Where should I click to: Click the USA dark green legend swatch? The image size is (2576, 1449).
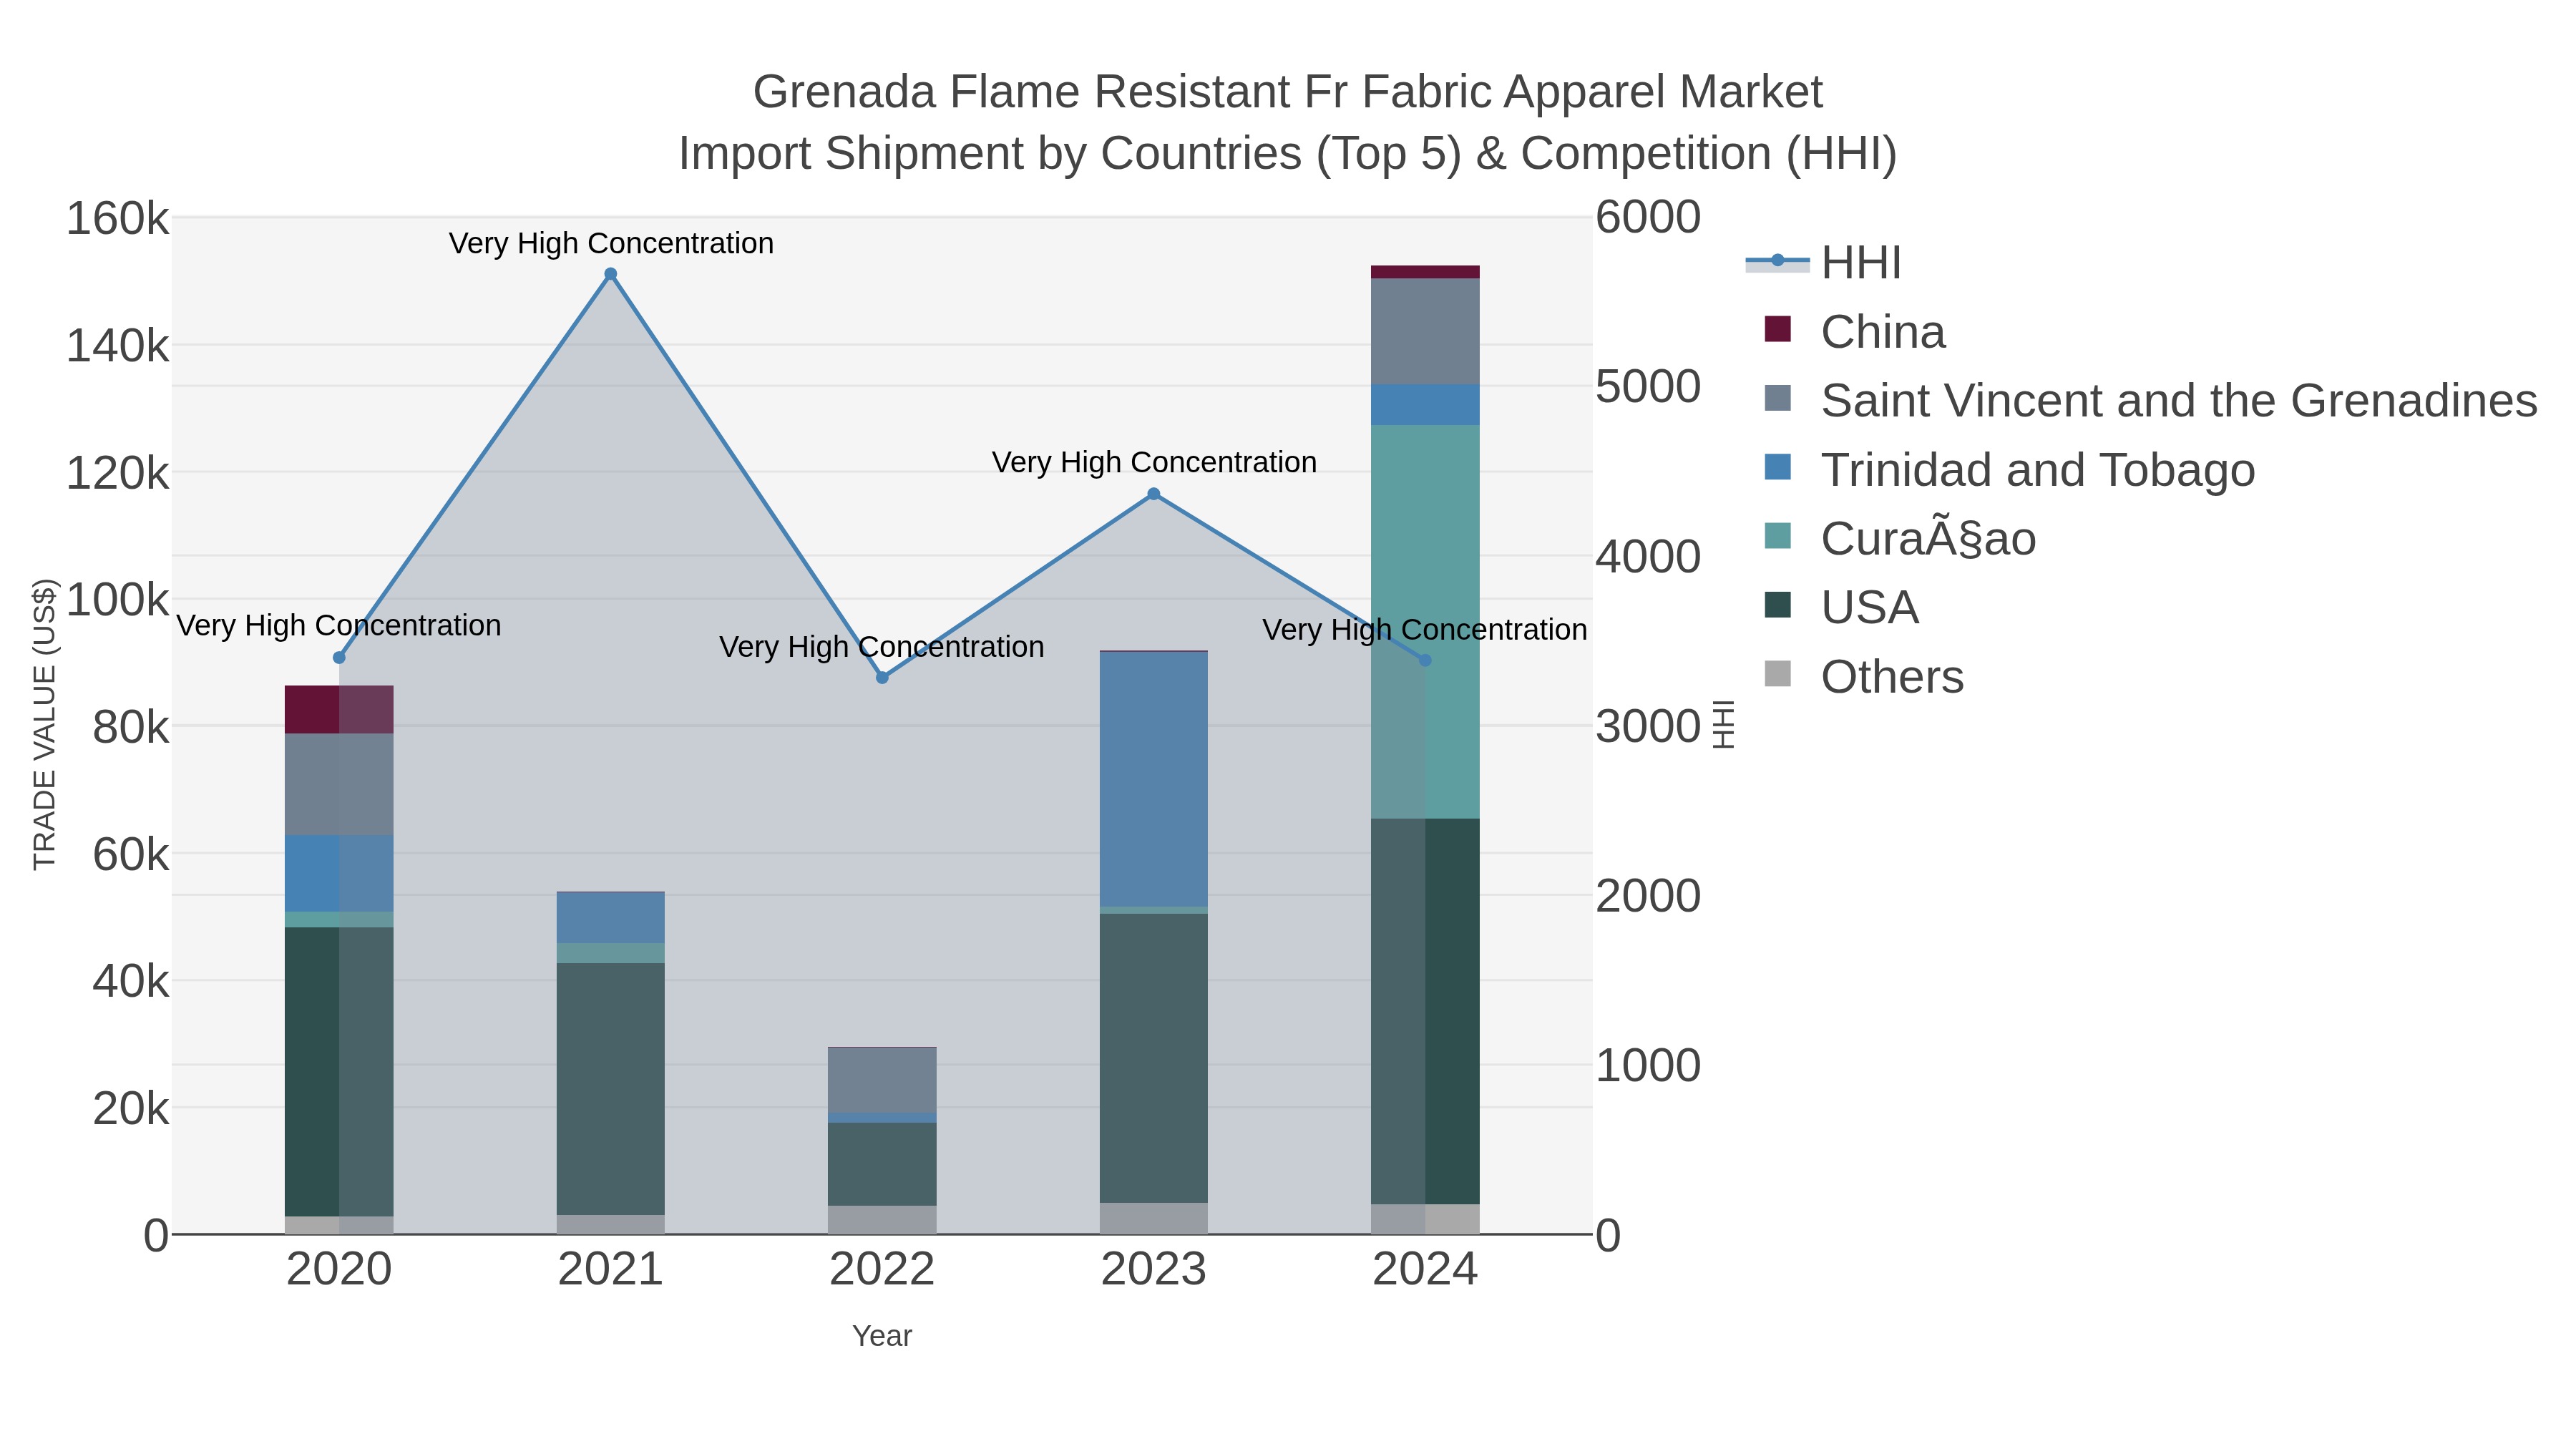point(1777,604)
